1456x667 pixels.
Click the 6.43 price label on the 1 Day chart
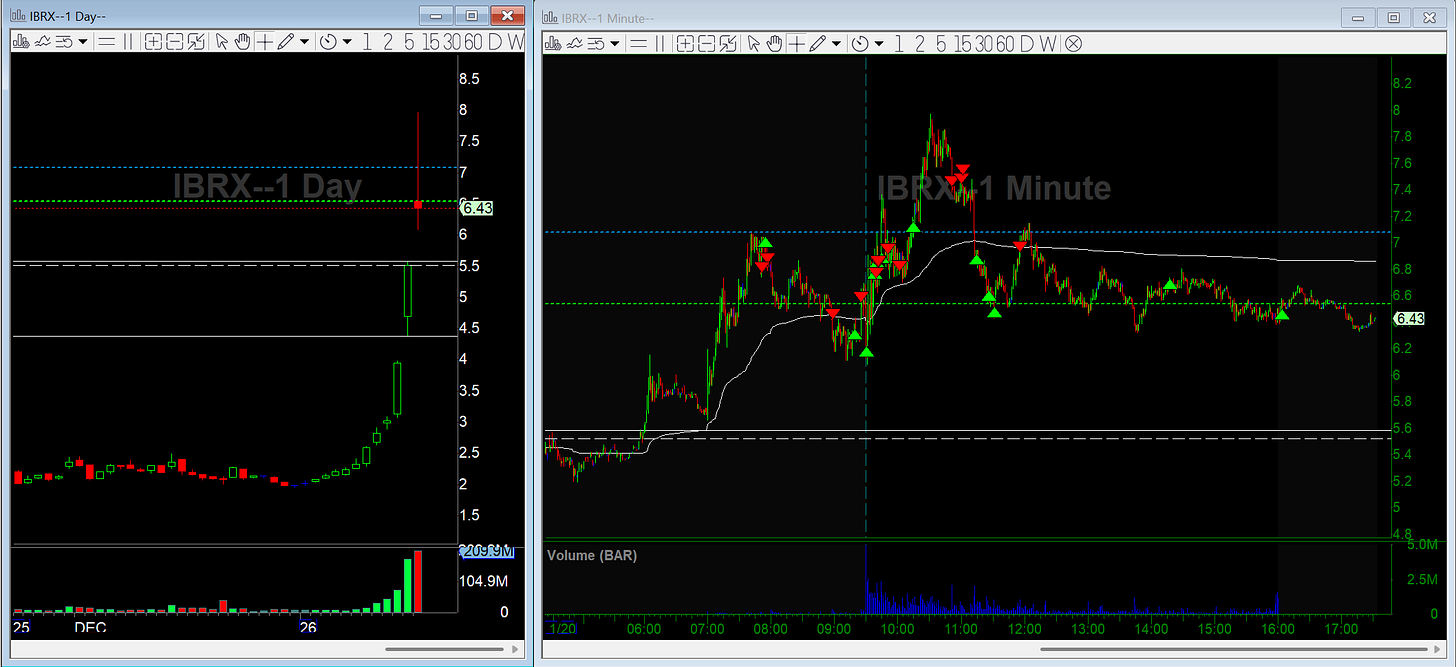tap(476, 208)
